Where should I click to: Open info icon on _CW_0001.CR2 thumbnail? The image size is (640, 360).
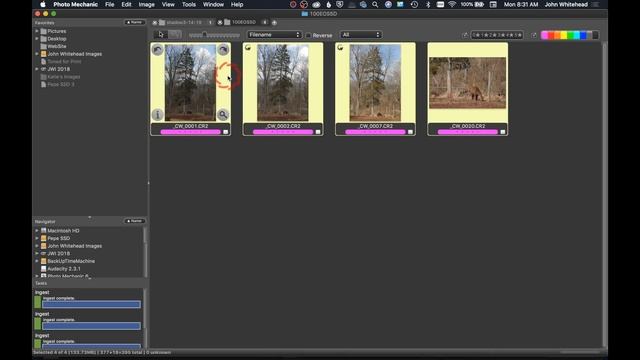pyautogui.click(x=158, y=115)
